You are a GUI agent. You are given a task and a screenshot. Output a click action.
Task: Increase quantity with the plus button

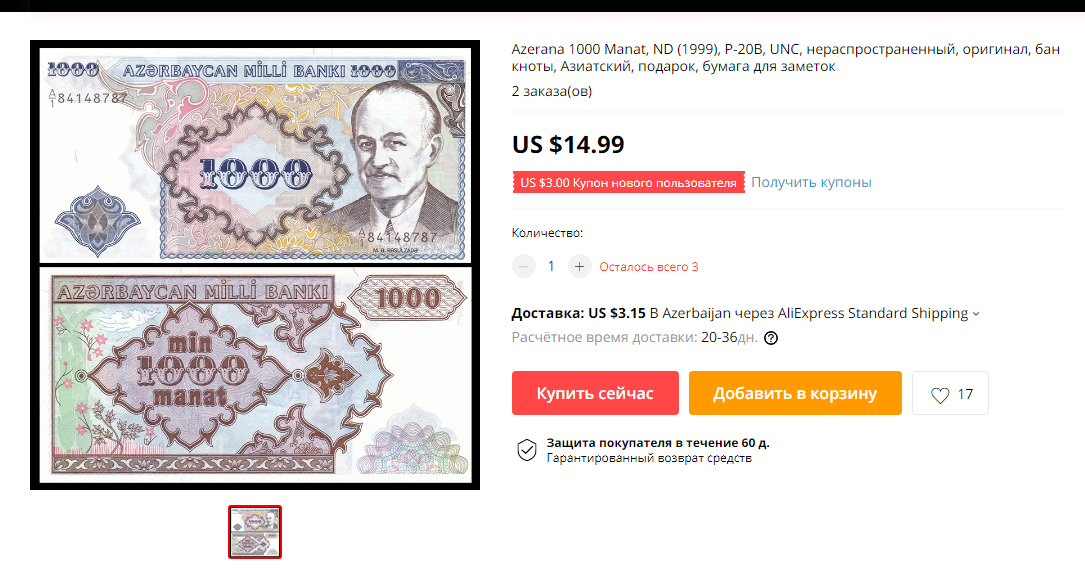[579, 266]
